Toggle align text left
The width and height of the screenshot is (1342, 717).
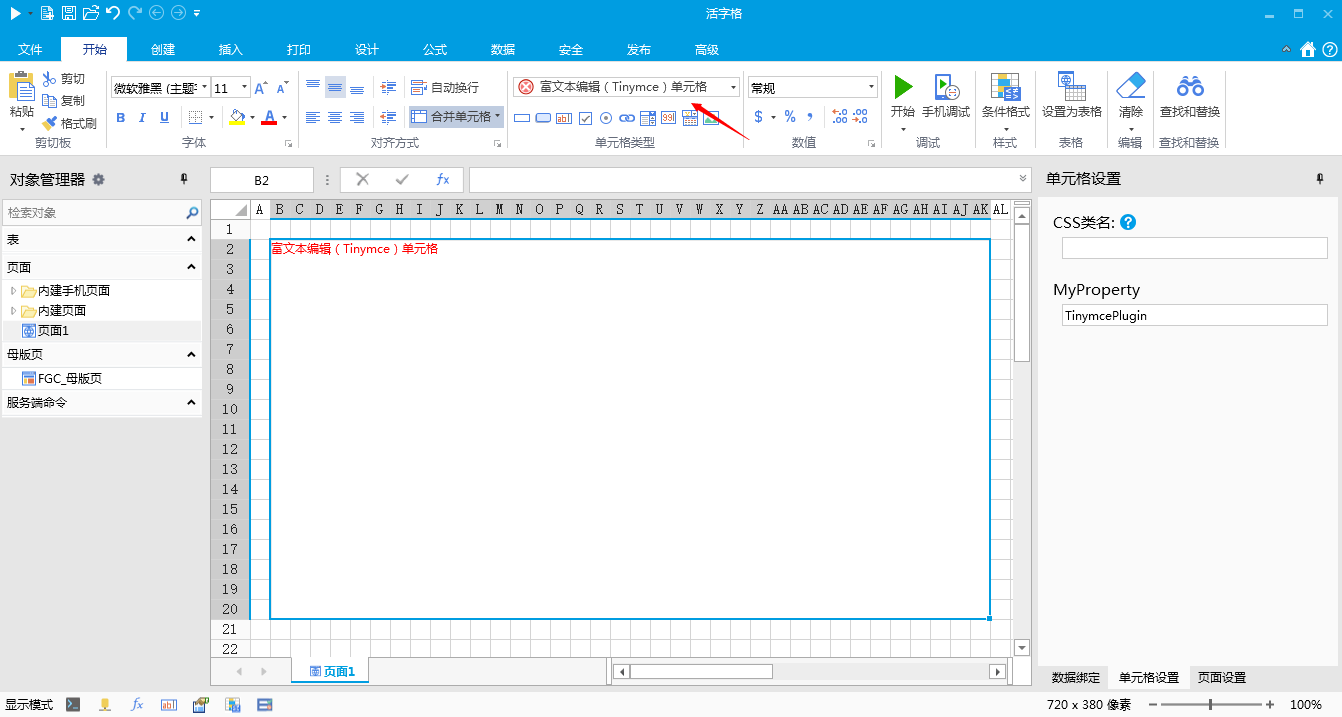[313, 117]
